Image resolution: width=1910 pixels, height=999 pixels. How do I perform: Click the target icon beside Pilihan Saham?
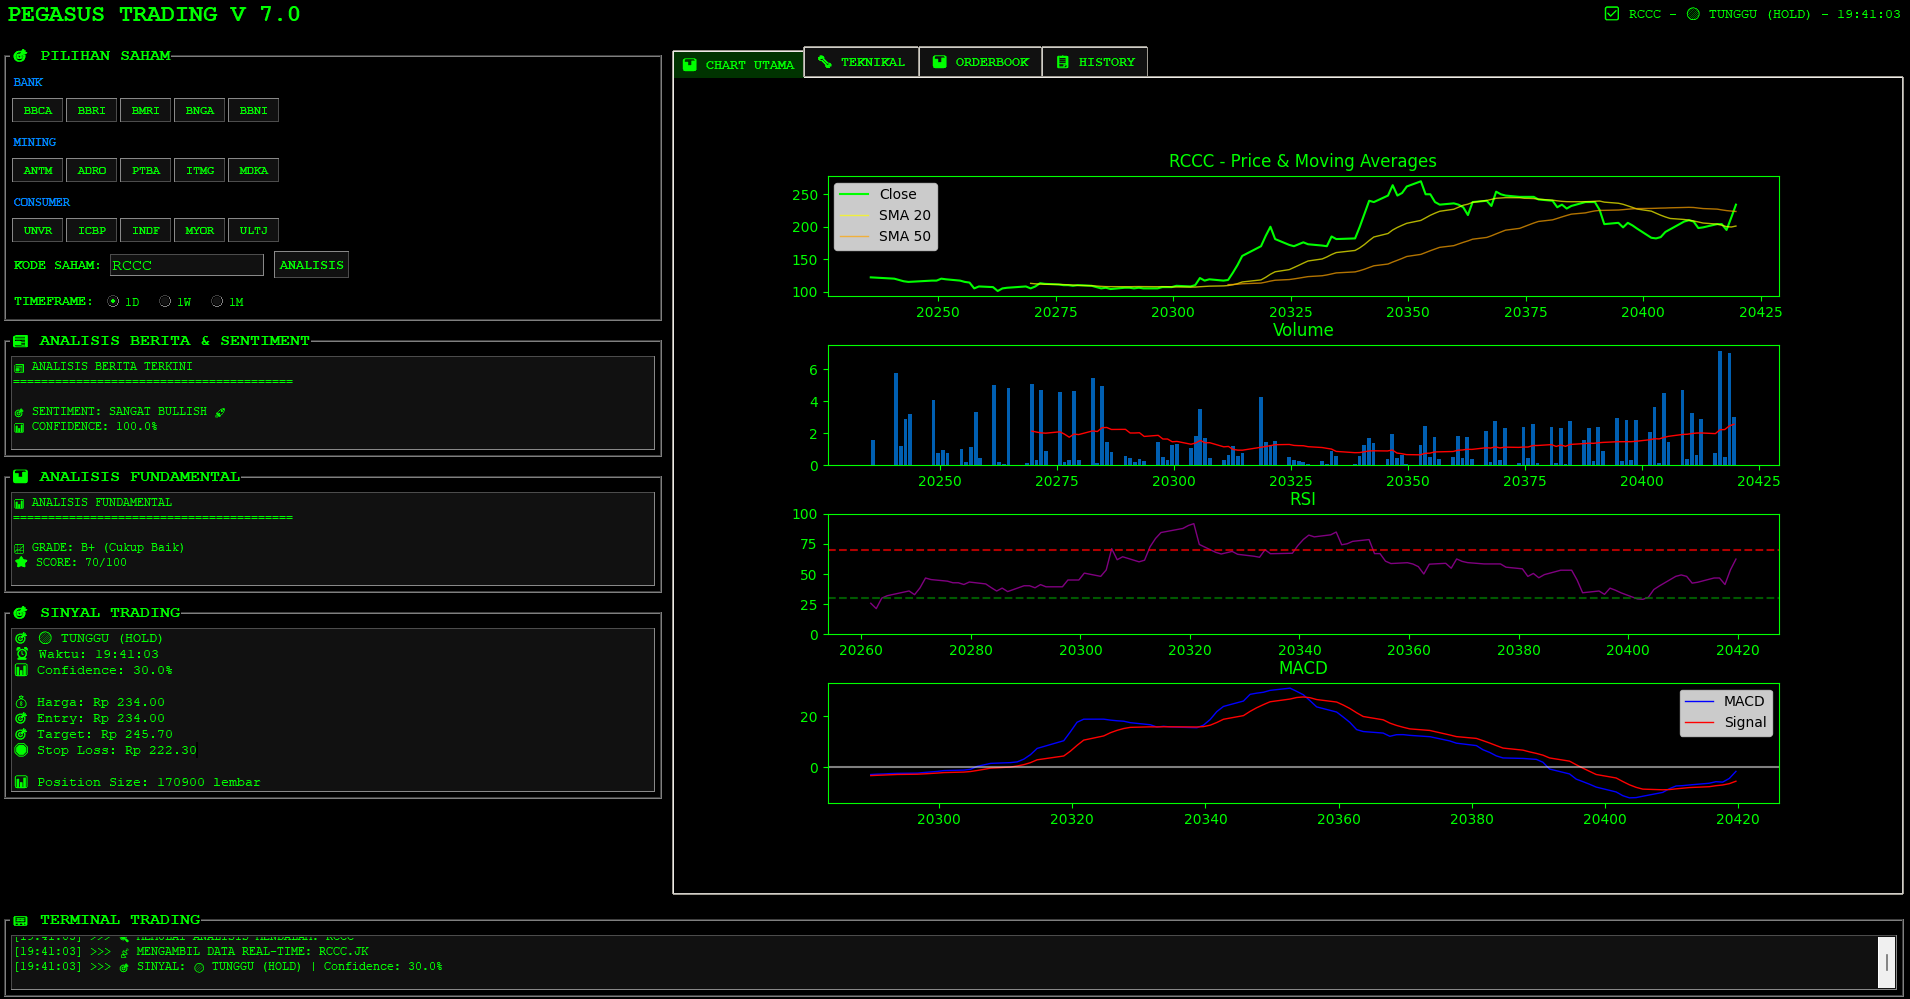[20, 56]
